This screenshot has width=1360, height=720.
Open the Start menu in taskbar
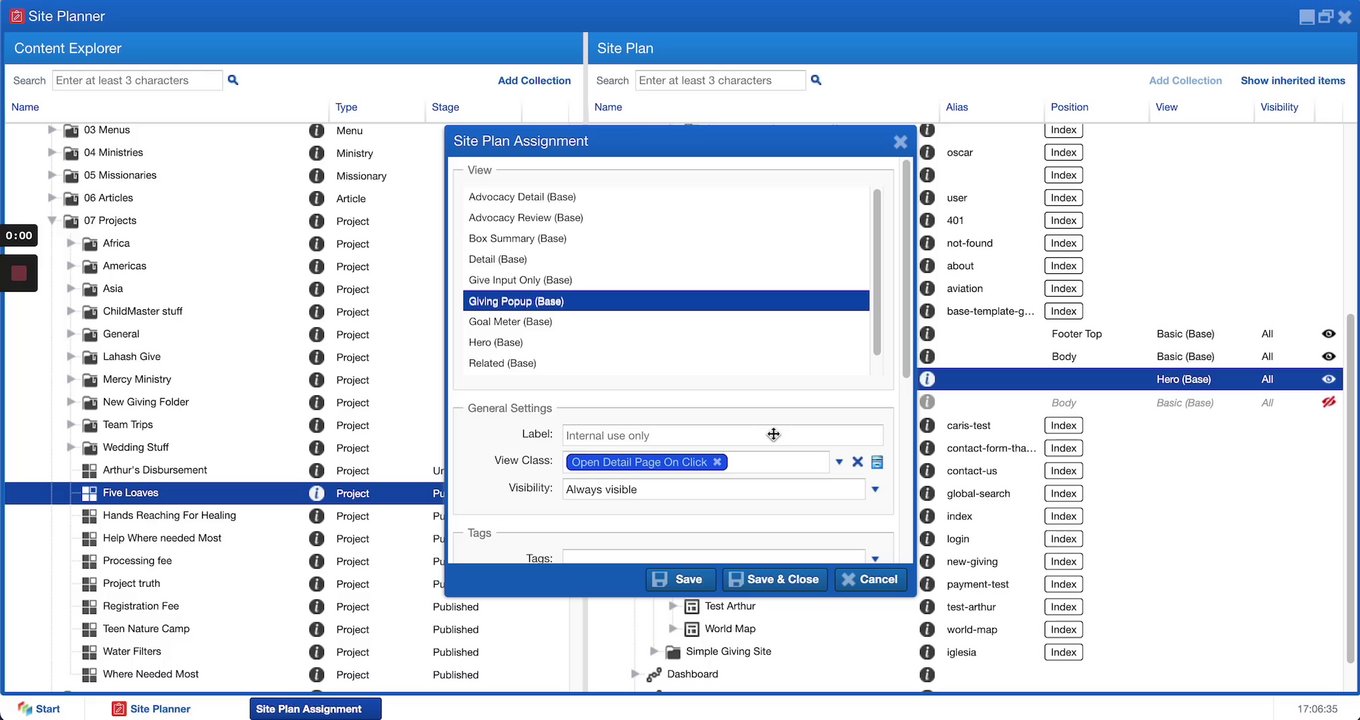[x=39, y=709]
